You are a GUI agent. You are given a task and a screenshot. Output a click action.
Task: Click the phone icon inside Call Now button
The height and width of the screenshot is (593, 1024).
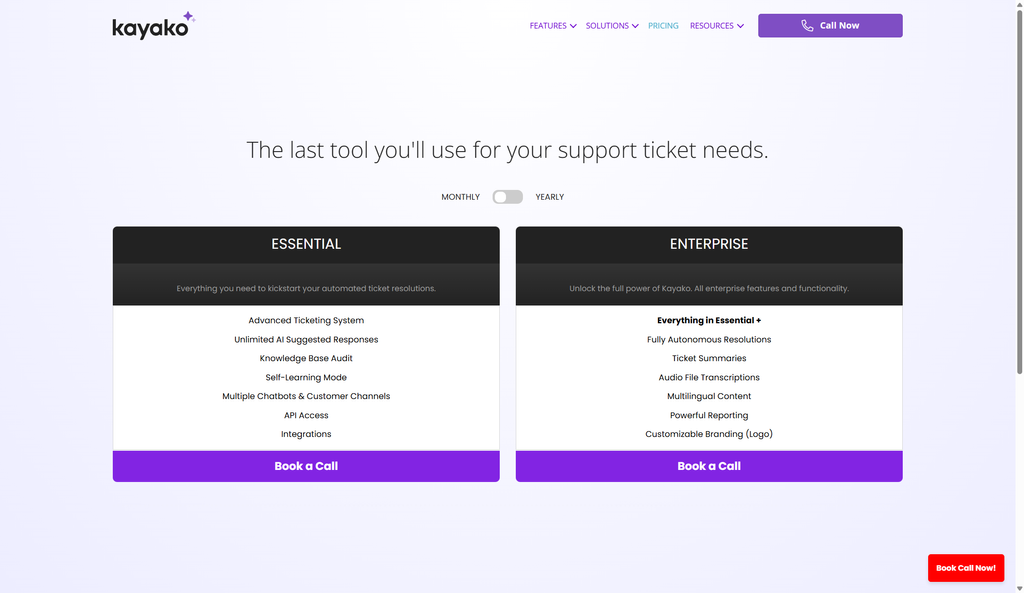coord(806,25)
